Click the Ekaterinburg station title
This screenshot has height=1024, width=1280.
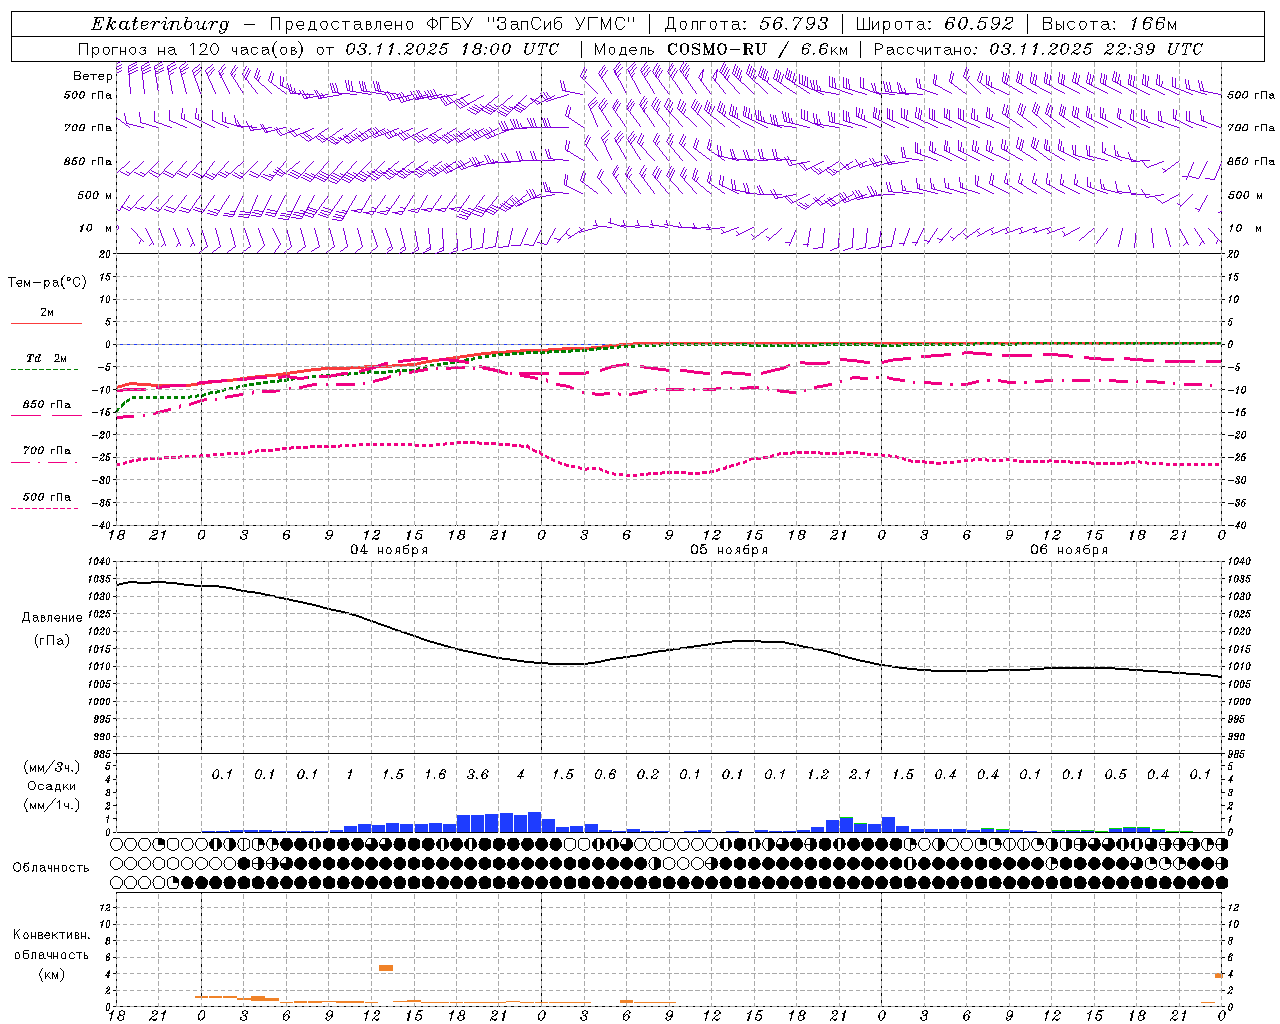point(160,24)
